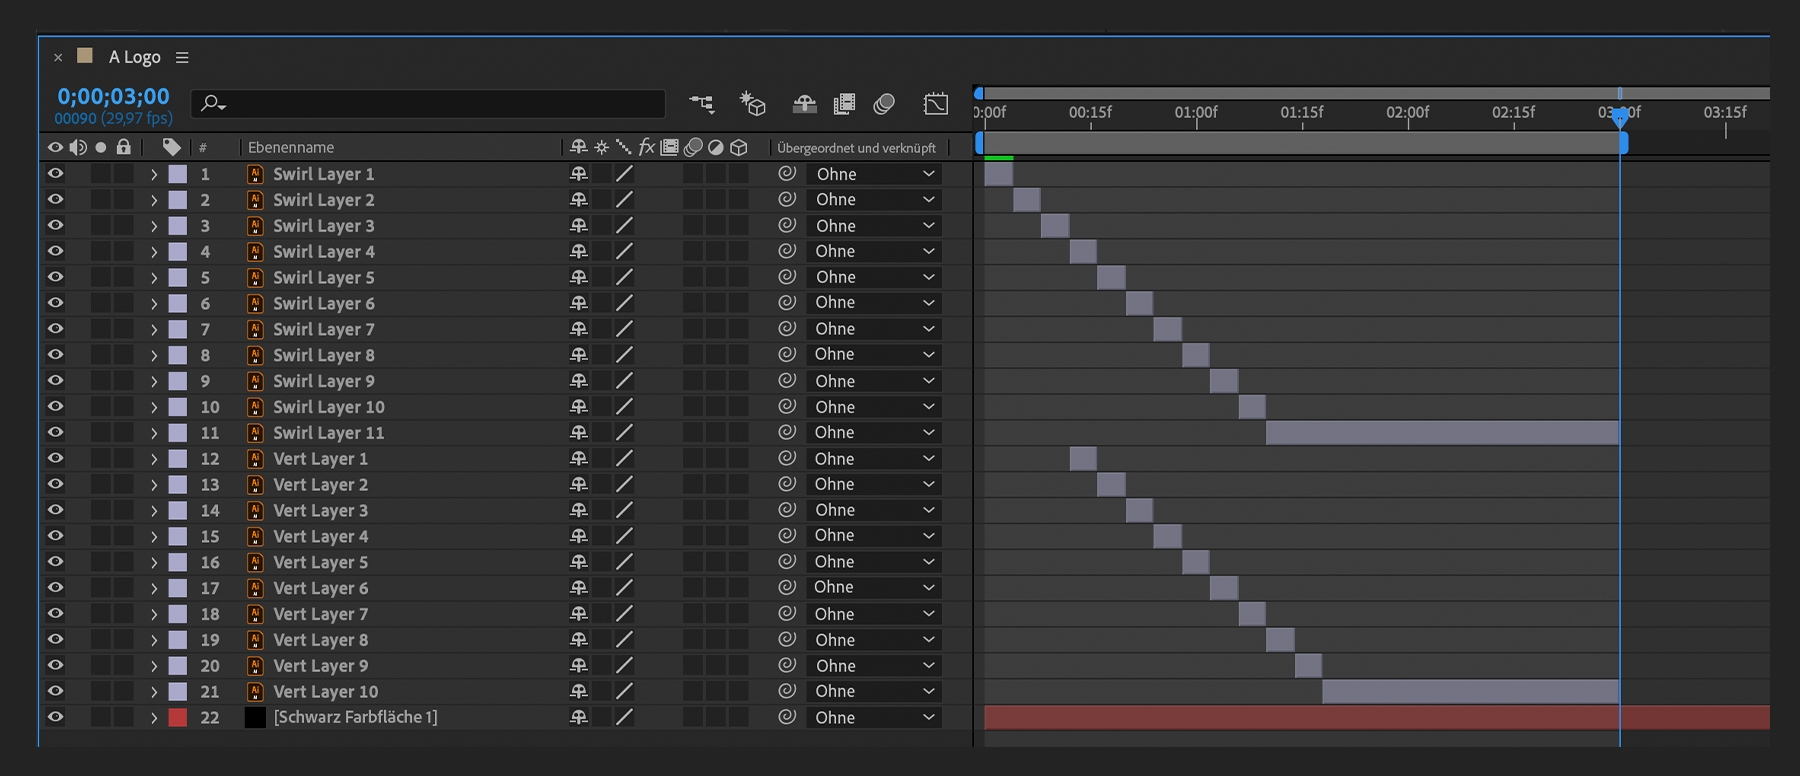
Task: Click the quality switch for Schwarz Farbfläche 1
Action: click(624, 717)
